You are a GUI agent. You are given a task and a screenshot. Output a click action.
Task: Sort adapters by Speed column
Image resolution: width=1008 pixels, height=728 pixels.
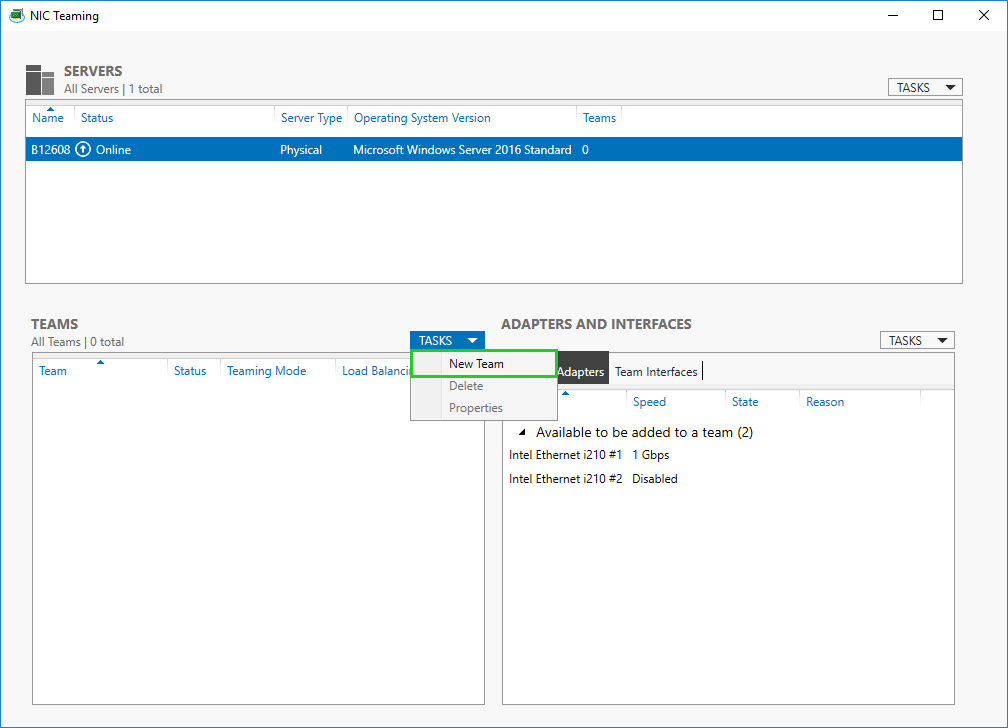point(649,402)
